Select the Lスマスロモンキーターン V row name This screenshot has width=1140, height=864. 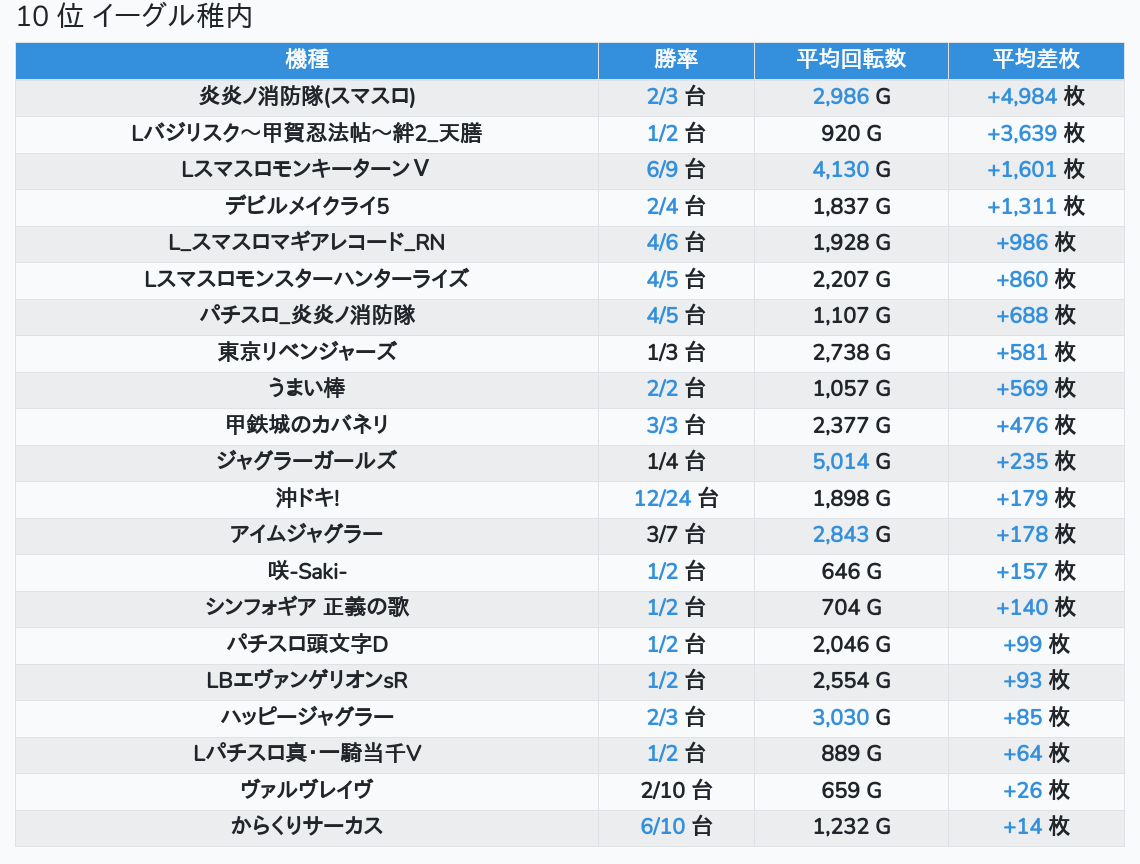pyautogui.click(x=307, y=170)
